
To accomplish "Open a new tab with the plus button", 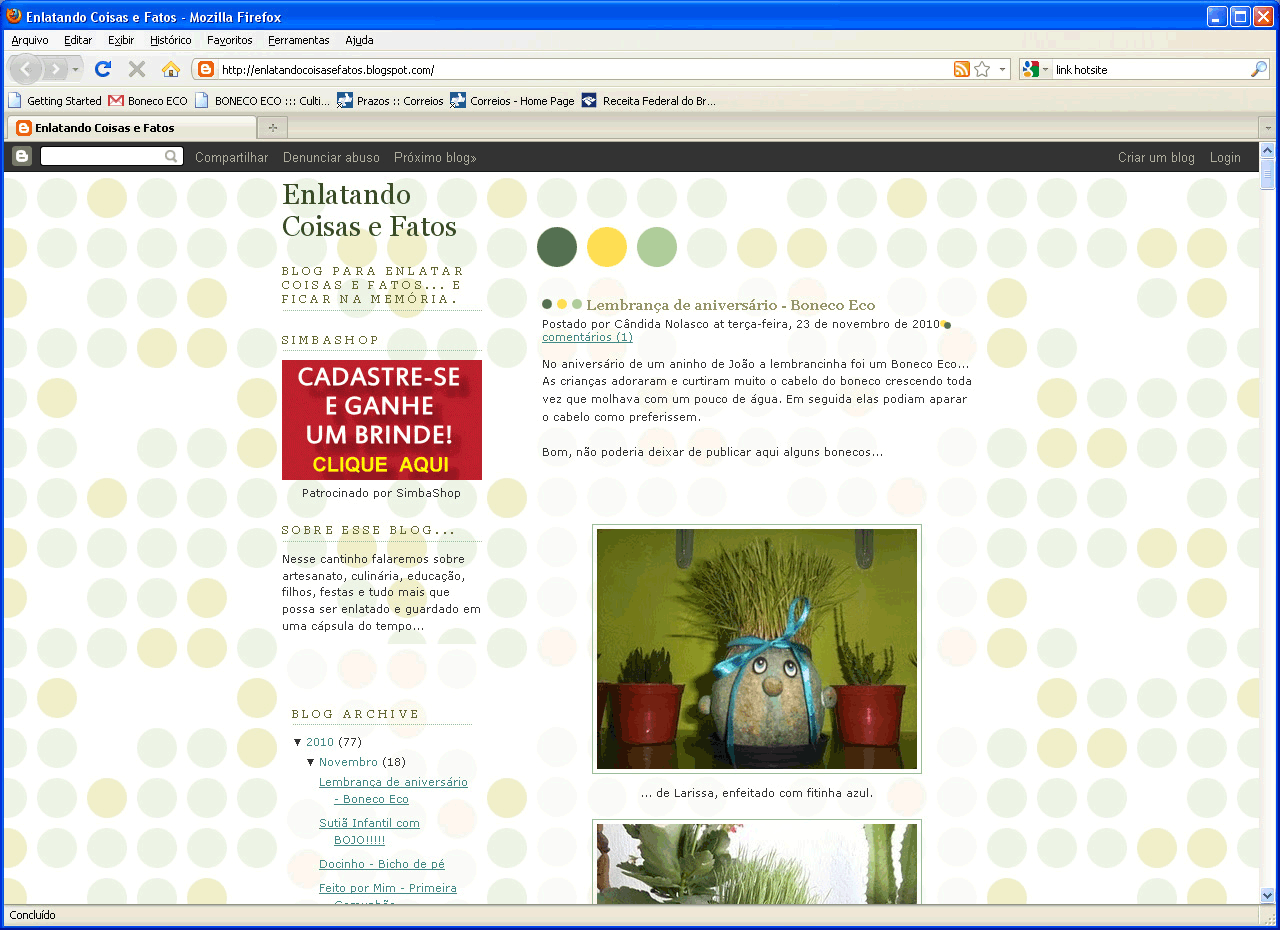I will 271,128.
